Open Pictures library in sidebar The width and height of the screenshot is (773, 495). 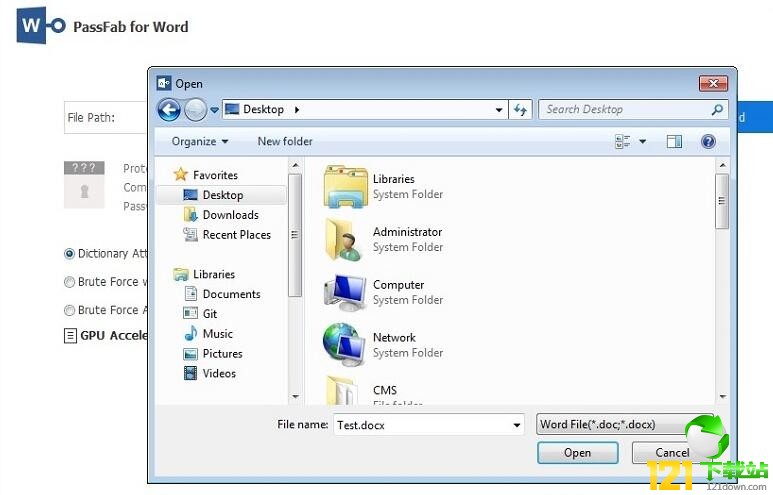click(213, 354)
